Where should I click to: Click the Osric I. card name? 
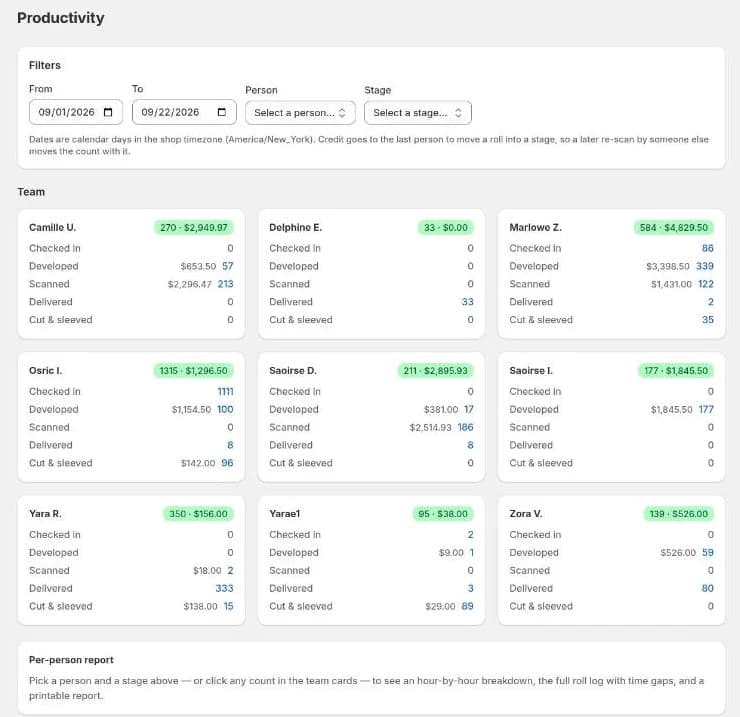pyautogui.click(x=45, y=371)
